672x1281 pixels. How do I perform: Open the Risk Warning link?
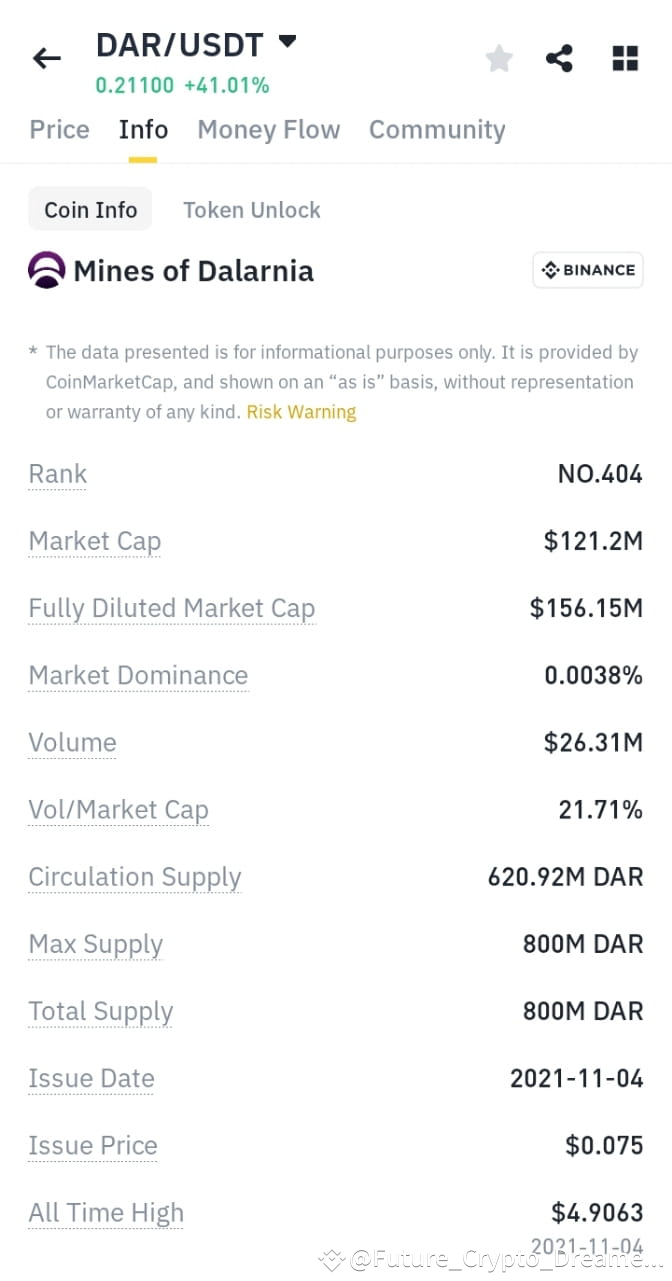[301, 410]
